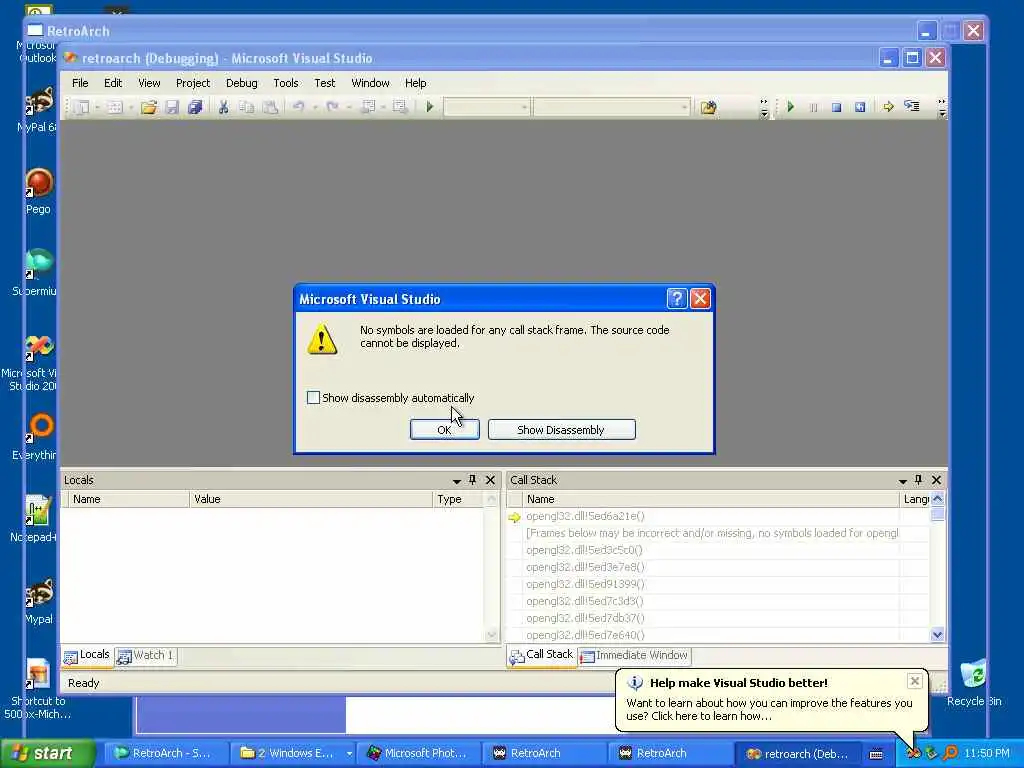Click the Show Disassembly button

point(561,430)
